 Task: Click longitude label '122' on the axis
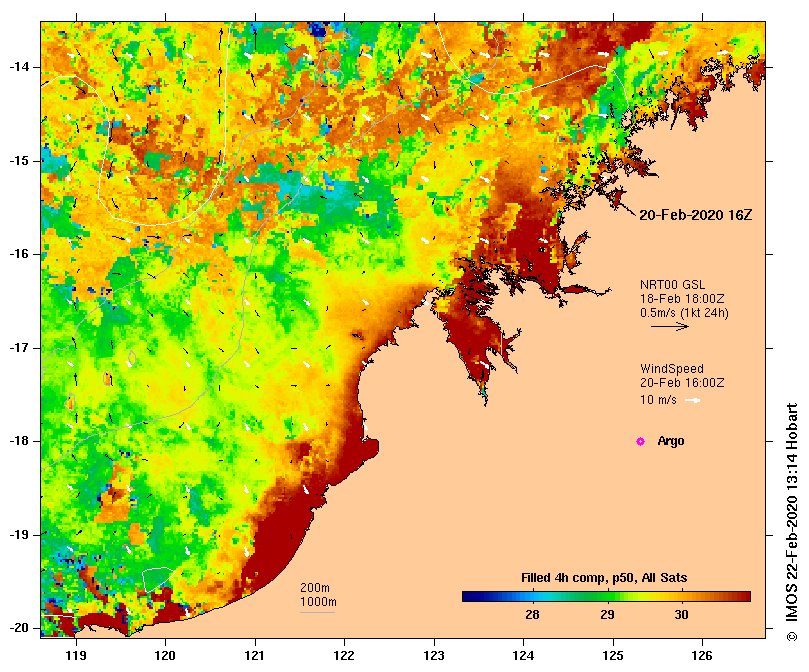click(344, 656)
